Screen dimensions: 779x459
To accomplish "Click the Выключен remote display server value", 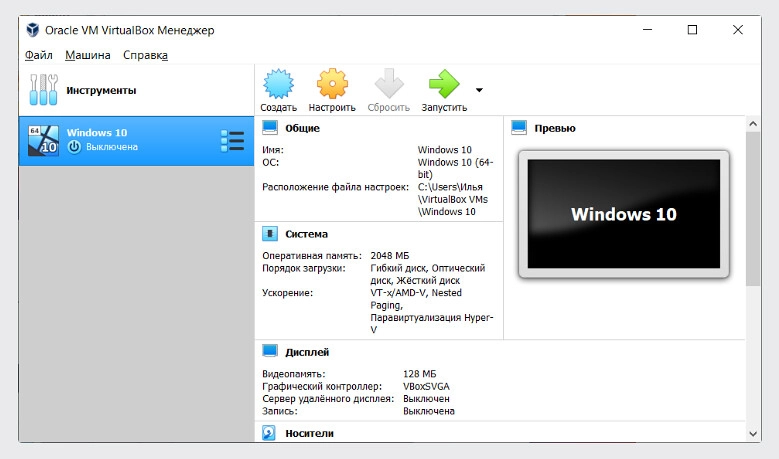I will (426, 398).
